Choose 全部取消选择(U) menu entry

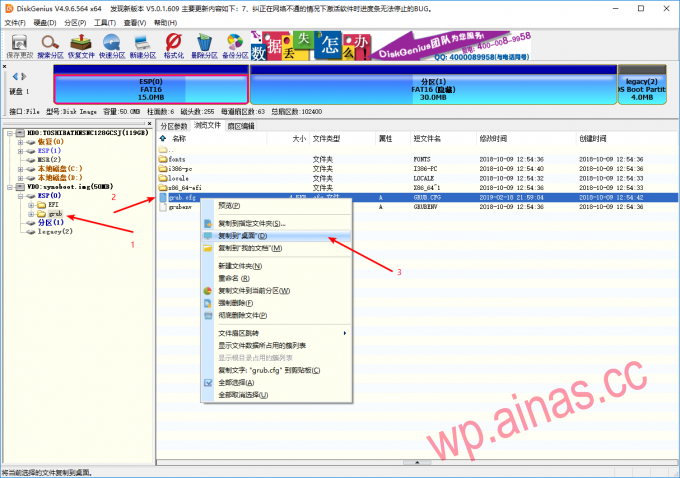[276, 395]
